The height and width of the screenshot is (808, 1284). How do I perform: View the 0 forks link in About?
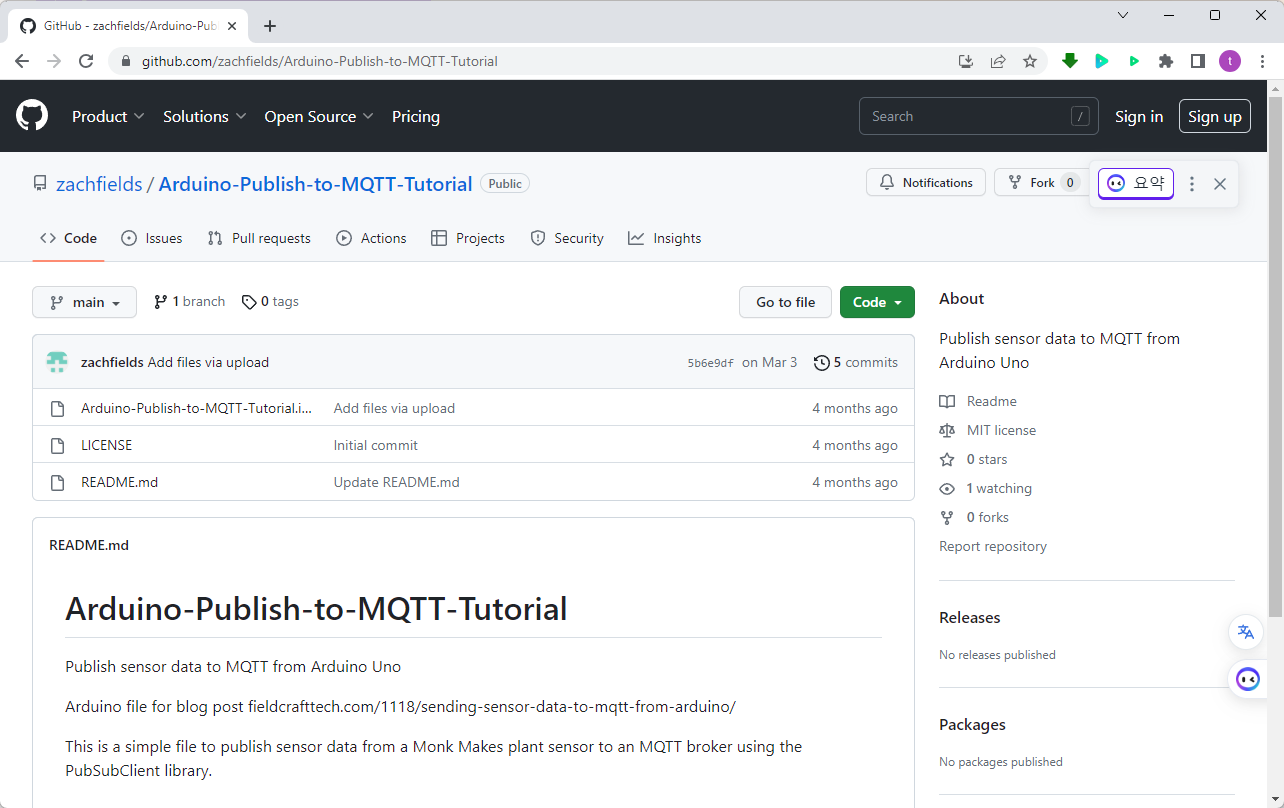click(974, 517)
